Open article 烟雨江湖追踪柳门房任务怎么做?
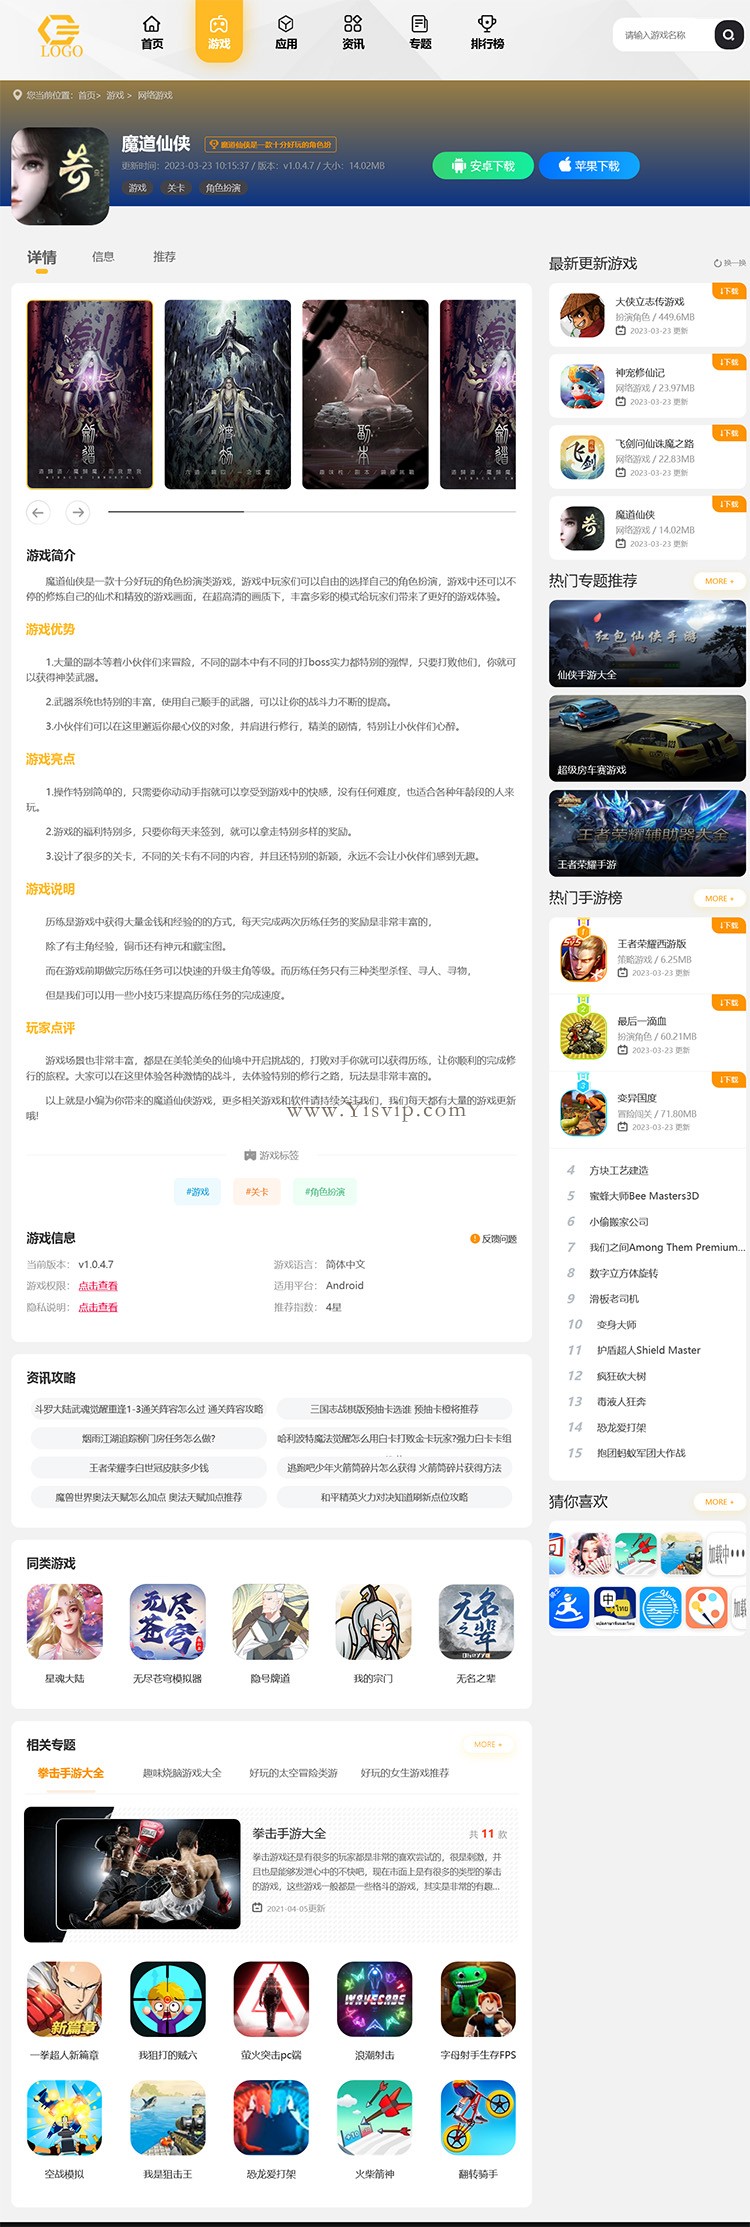Viewport: 750px width, 2227px height. pyautogui.click(x=149, y=1438)
